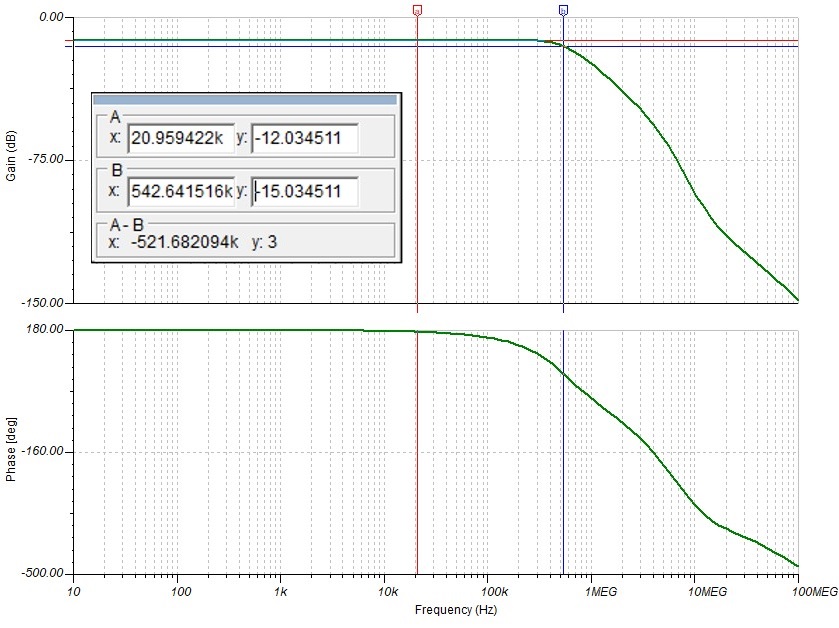Screen dimensions: 839x628
Task: Select cursor A y field showing -12.034511
Action: 304,138
